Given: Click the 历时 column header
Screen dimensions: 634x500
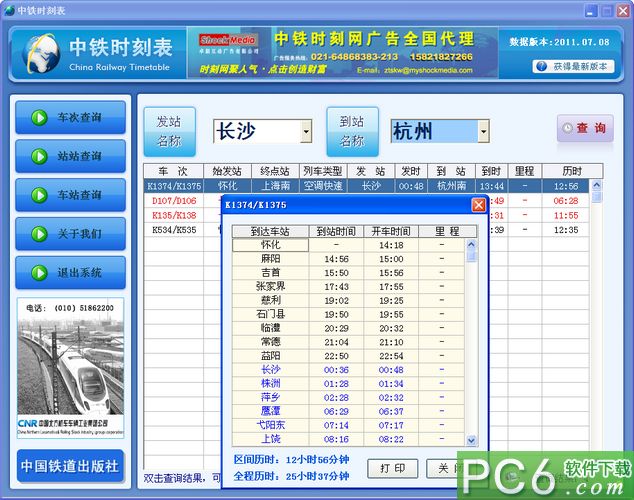Looking at the screenshot, I should (572, 171).
